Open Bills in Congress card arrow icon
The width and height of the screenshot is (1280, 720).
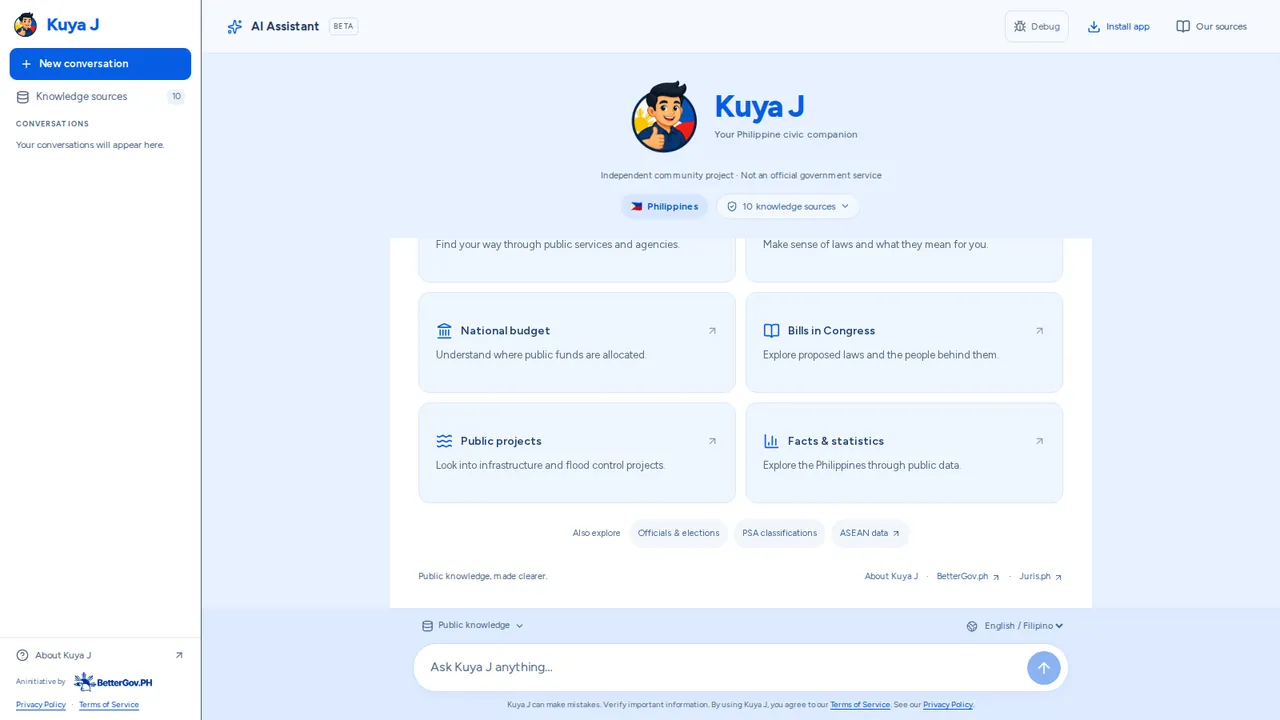(1039, 331)
